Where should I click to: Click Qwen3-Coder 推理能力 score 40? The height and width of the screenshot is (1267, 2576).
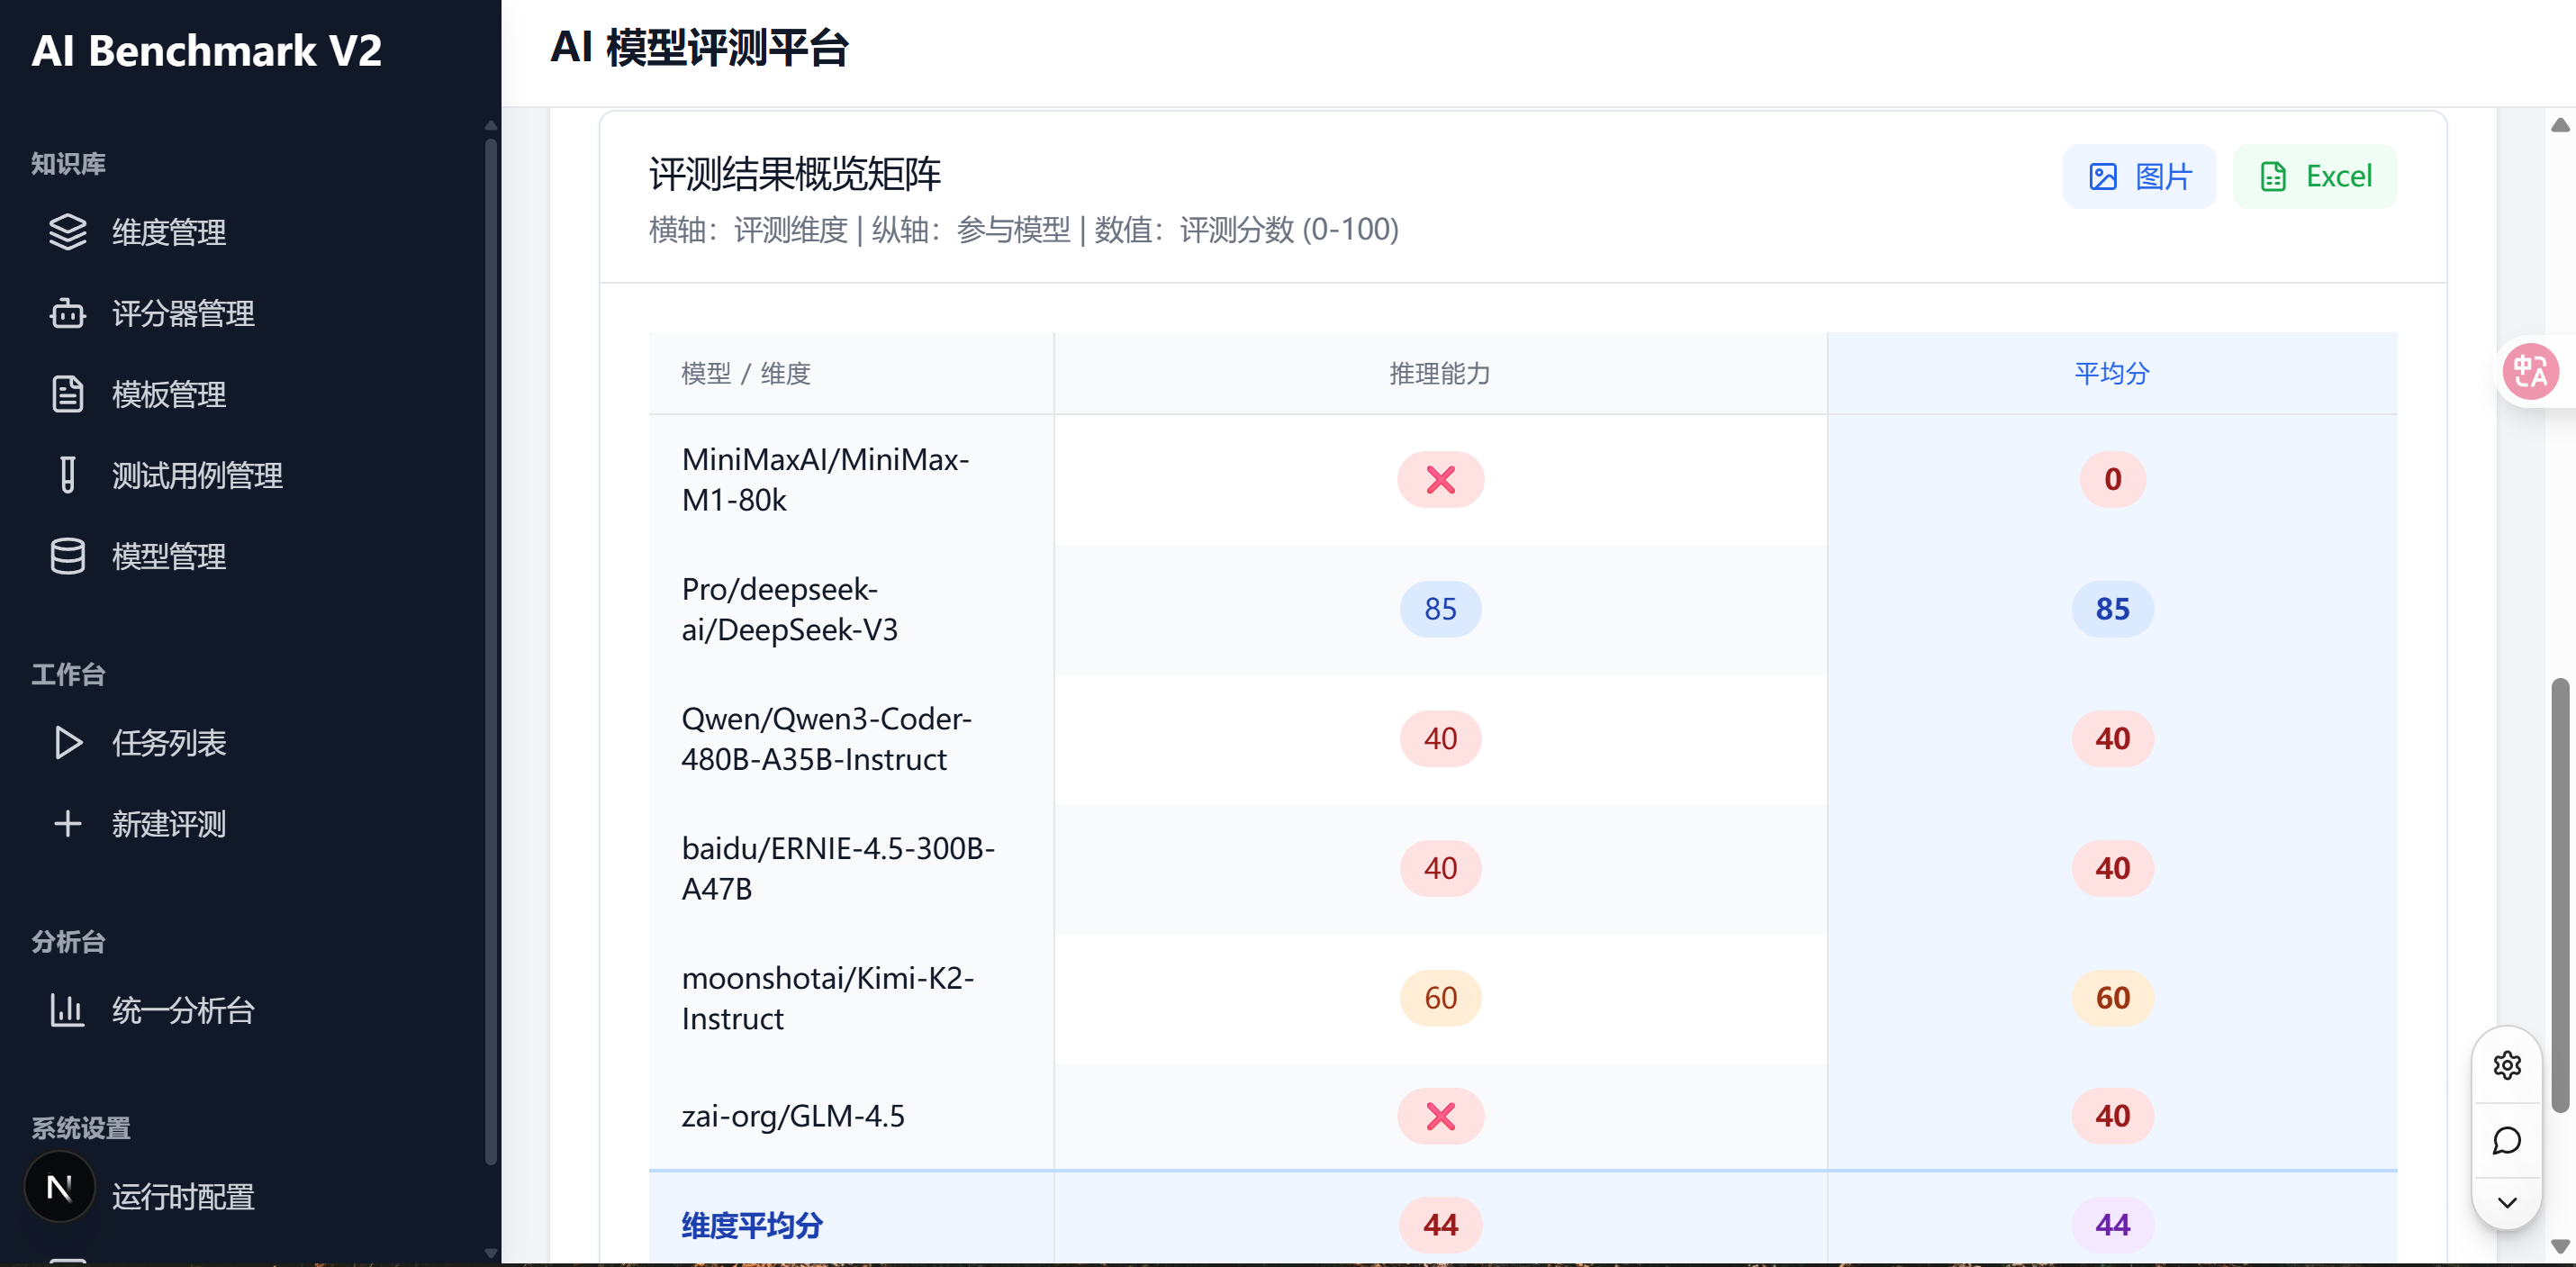[x=1440, y=739]
